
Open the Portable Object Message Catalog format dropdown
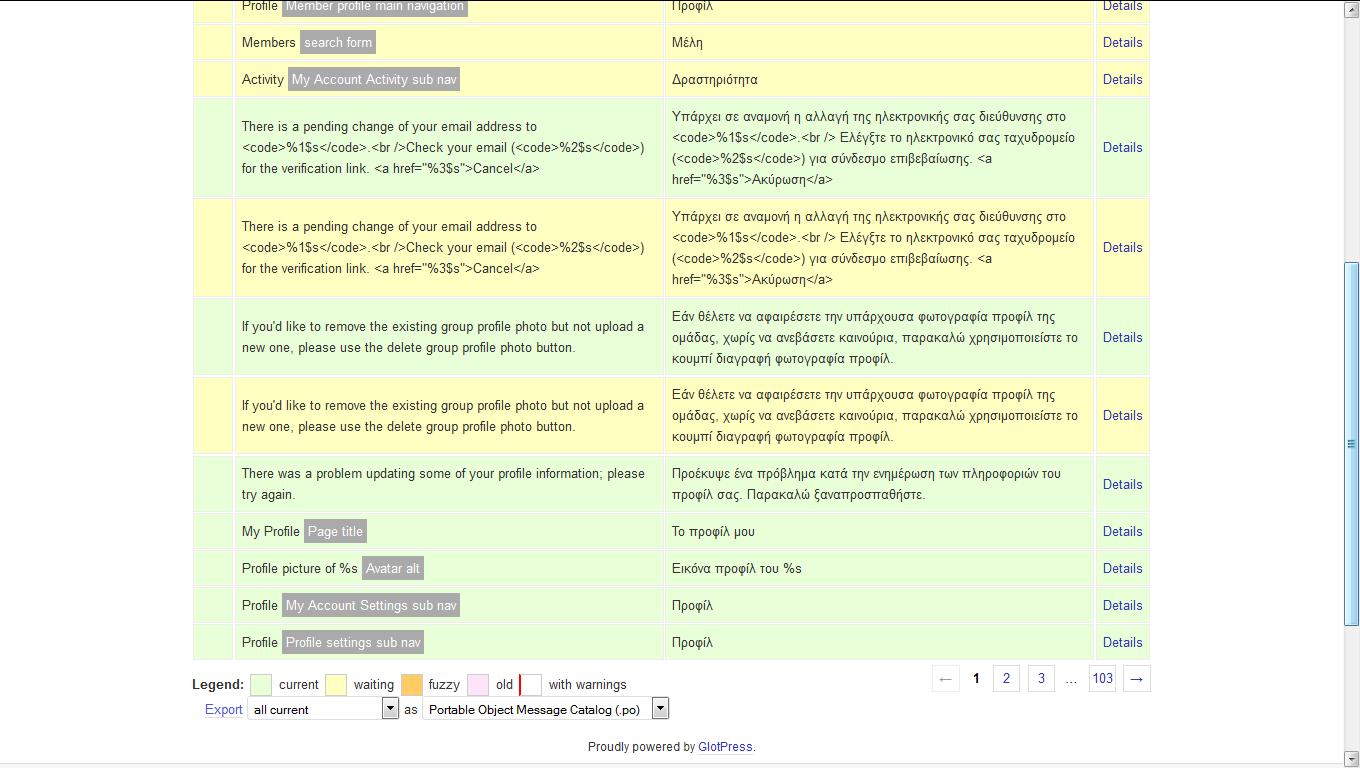(546, 709)
